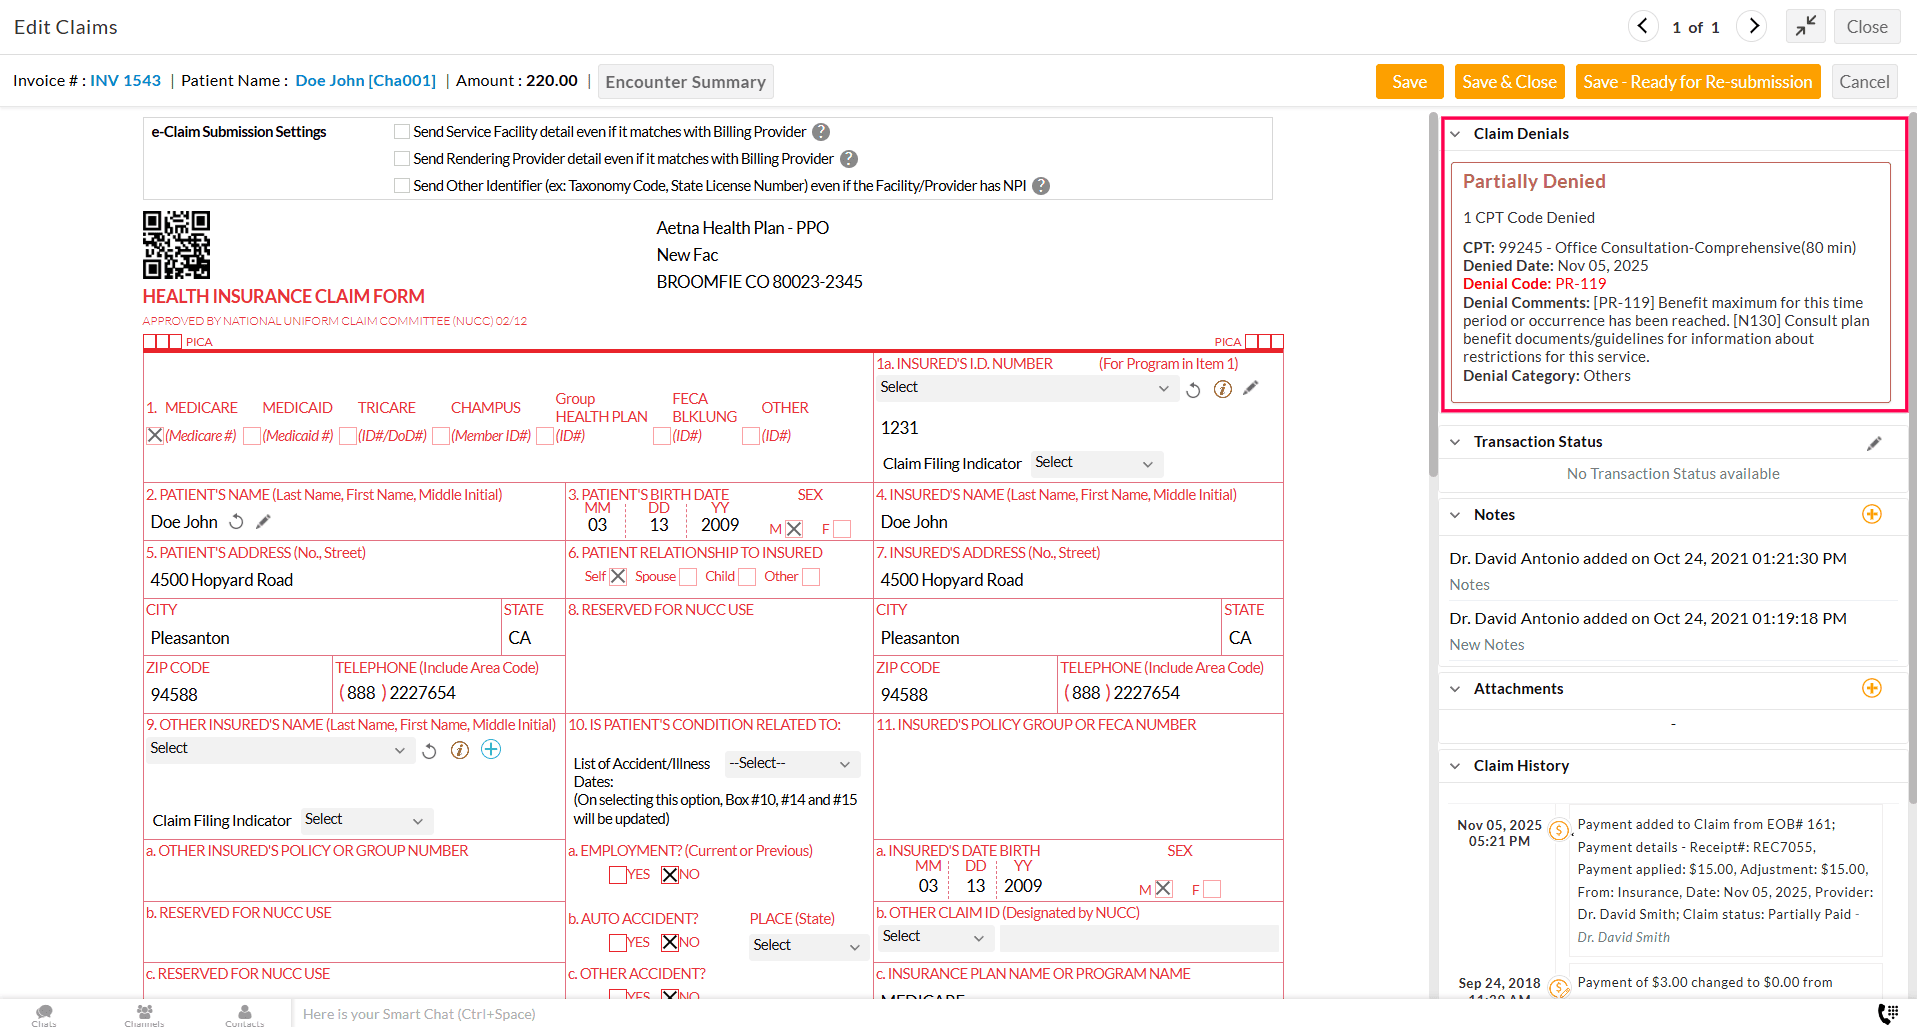Edit the Insured's I.D. Number field

point(1251,389)
